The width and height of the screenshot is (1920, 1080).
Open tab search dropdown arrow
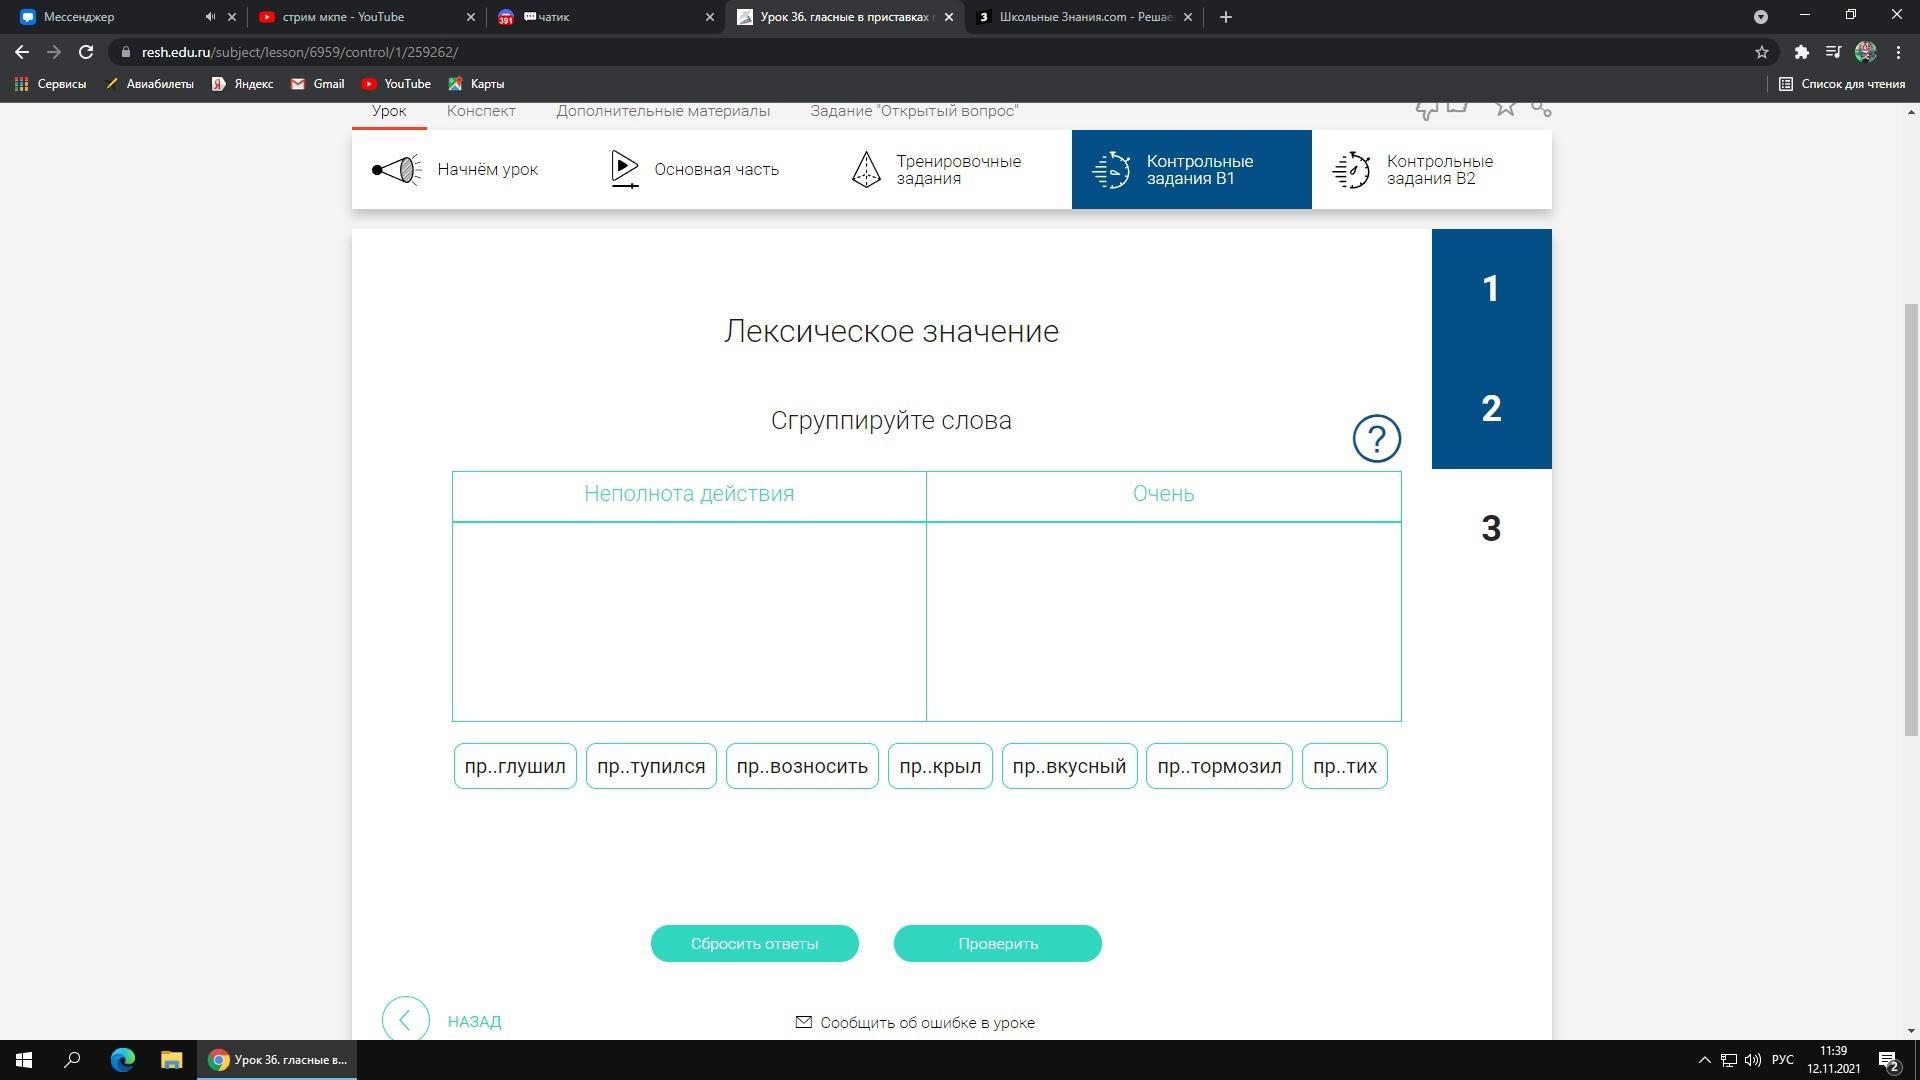click(x=1761, y=17)
